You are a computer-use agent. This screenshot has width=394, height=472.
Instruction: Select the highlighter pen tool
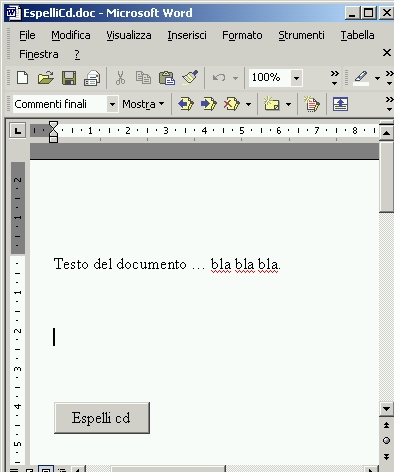click(361, 78)
